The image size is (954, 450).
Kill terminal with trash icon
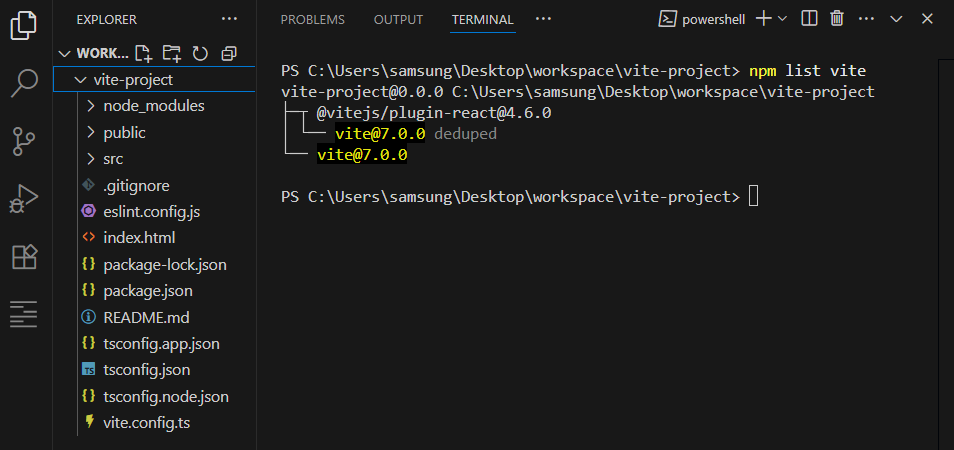pyautogui.click(x=837, y=19)
